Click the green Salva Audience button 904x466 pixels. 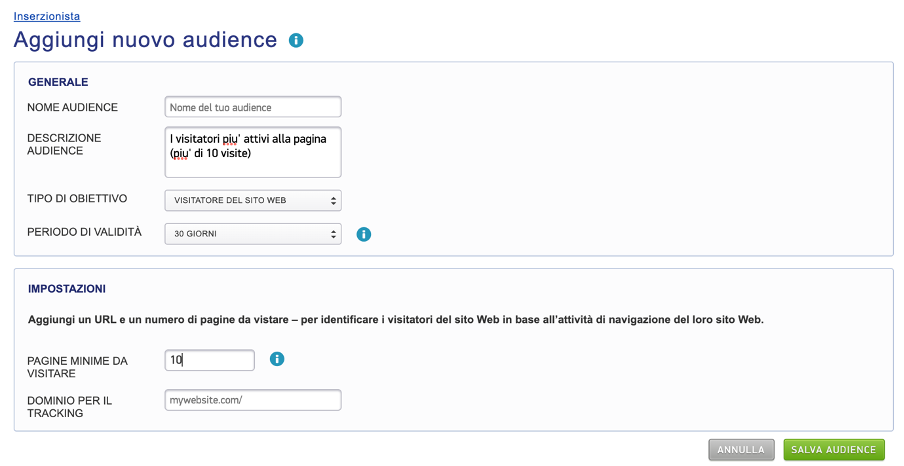click(834, 450)
